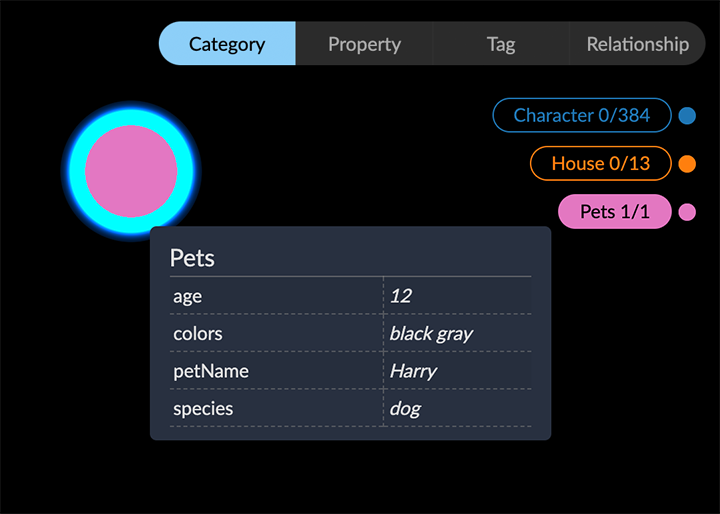
Task: Toggle the Pets 1/1 legend pill
Action: click(614, 211)
